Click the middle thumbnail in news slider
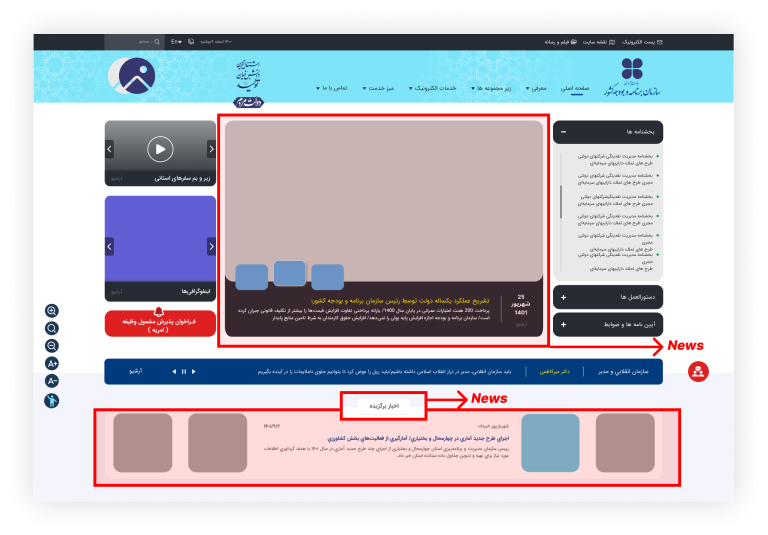Viewport: 768px width, 535px height. (x=290, y=274)
